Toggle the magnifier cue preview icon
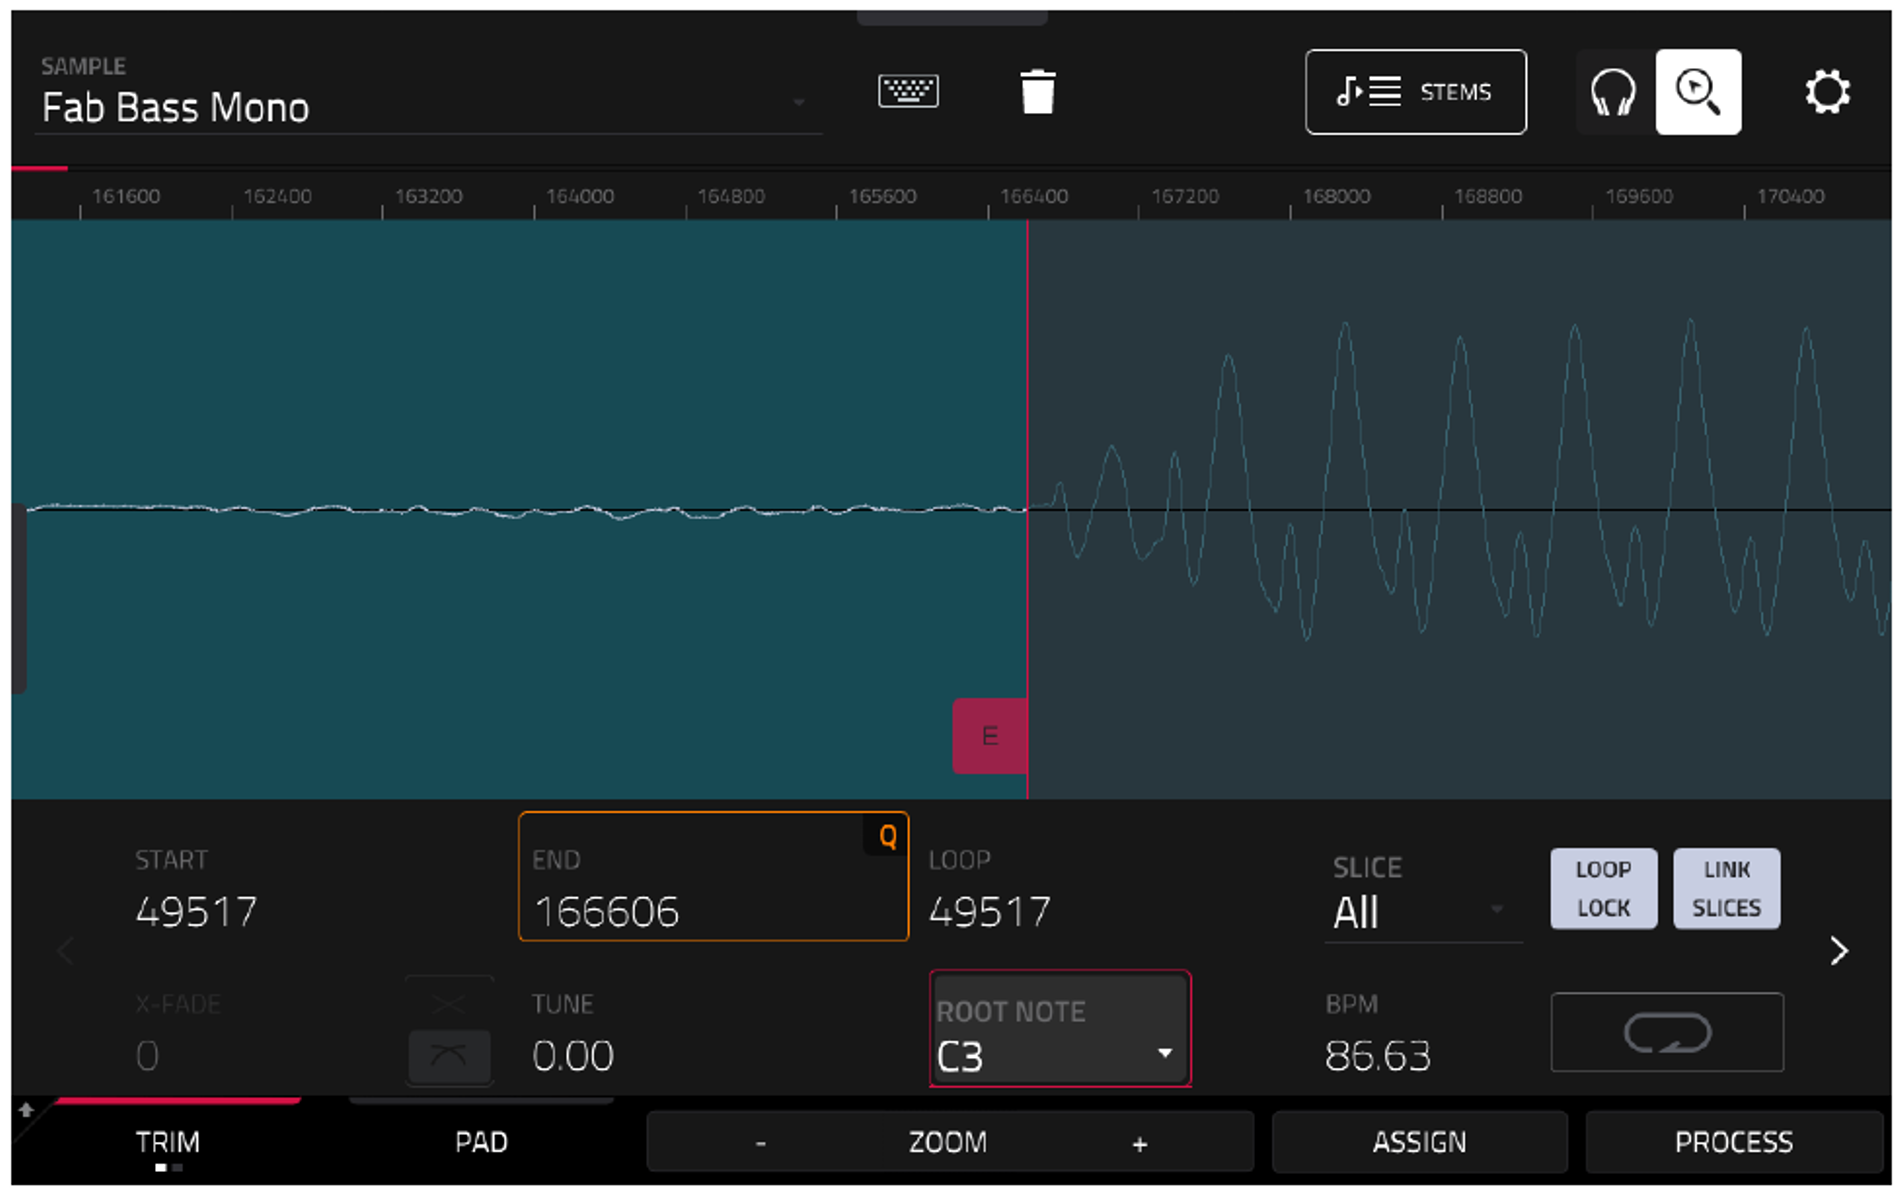Image resolution: width=1899 pixels, height=1198 pixels. point(1697,92)
